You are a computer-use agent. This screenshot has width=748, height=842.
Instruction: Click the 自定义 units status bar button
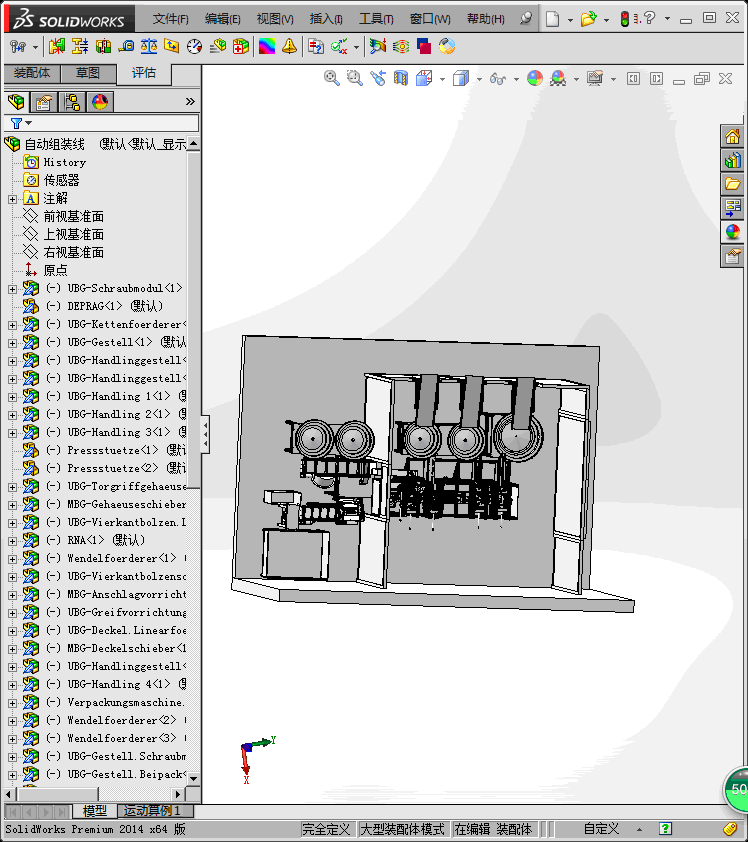coord(601,830)
